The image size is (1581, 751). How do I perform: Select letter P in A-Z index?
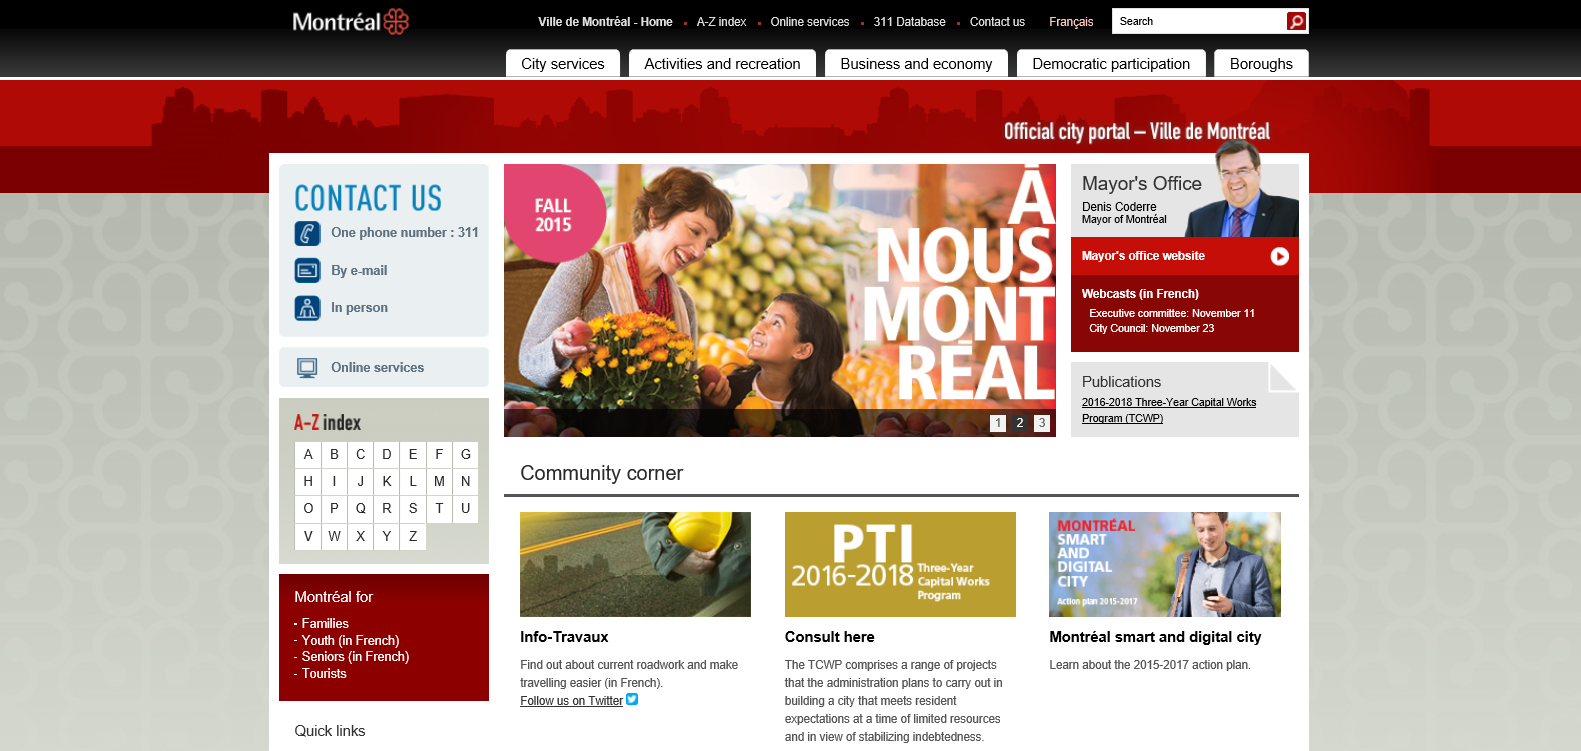click(334, 508)
